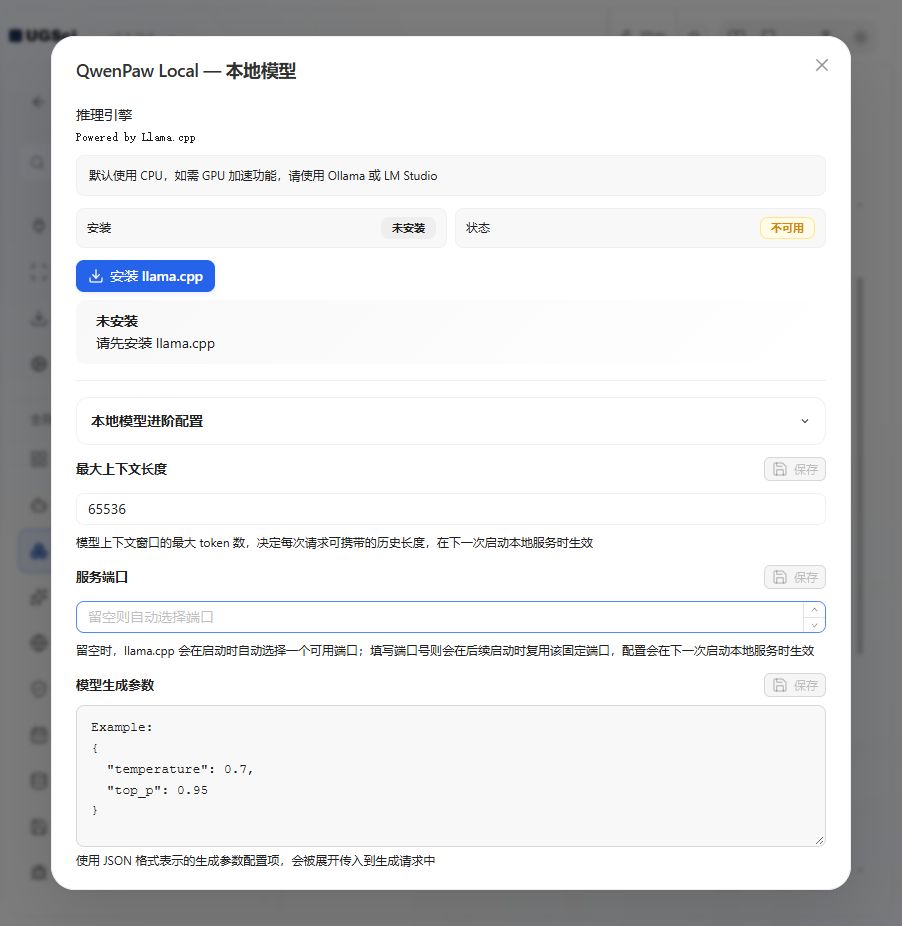The image size is (902, 926).
Task: Click the 保存 button for 服务端口
Action: [x=794, y=577]
